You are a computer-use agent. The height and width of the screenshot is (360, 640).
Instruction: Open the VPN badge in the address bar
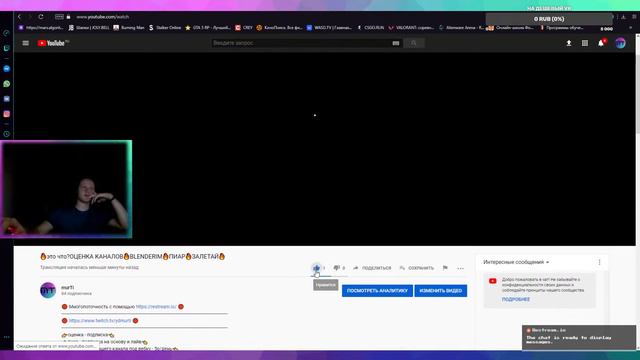click(59, 17)
